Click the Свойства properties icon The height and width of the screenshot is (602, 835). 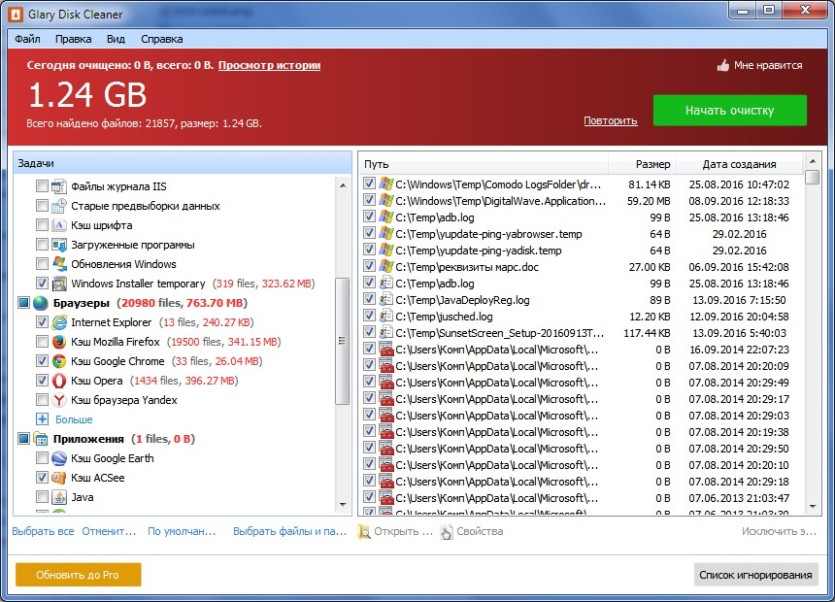(446, 531)
